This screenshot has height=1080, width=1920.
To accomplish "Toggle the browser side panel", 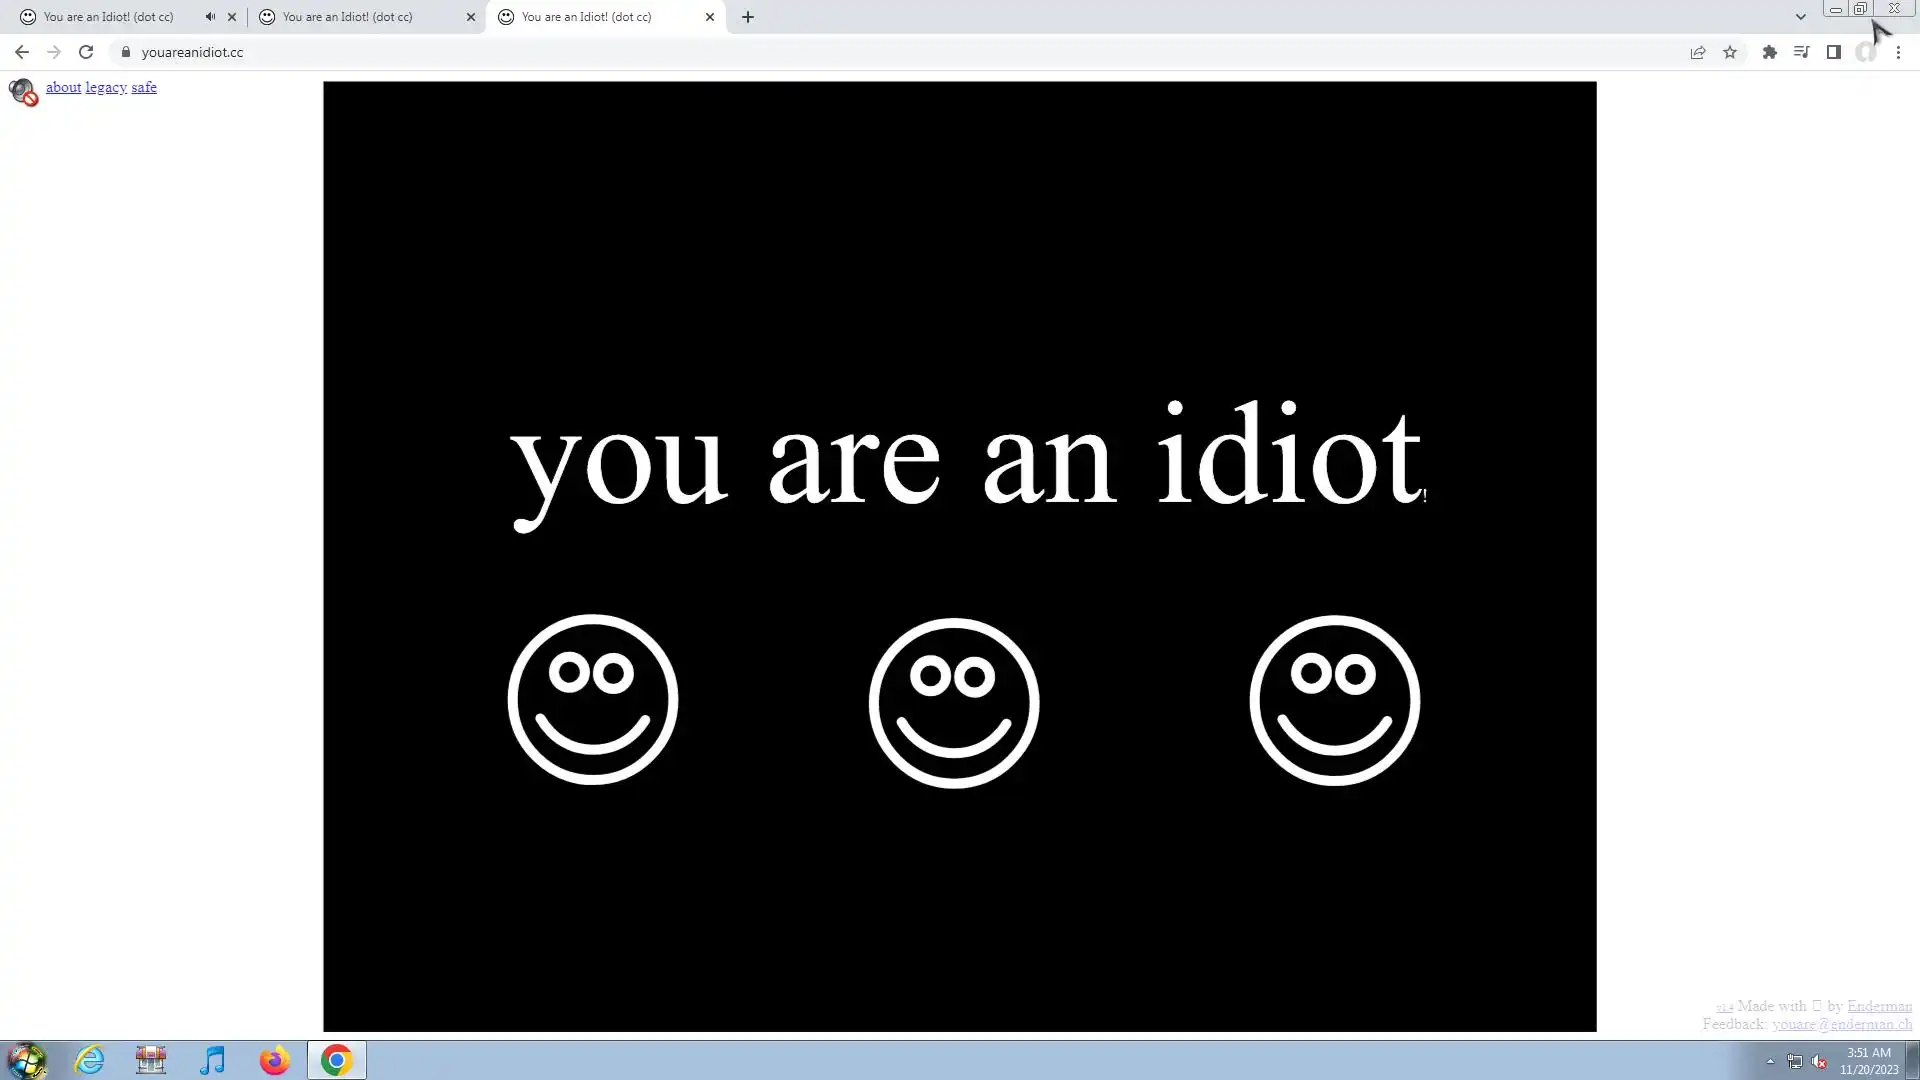I will (1833, 52).
